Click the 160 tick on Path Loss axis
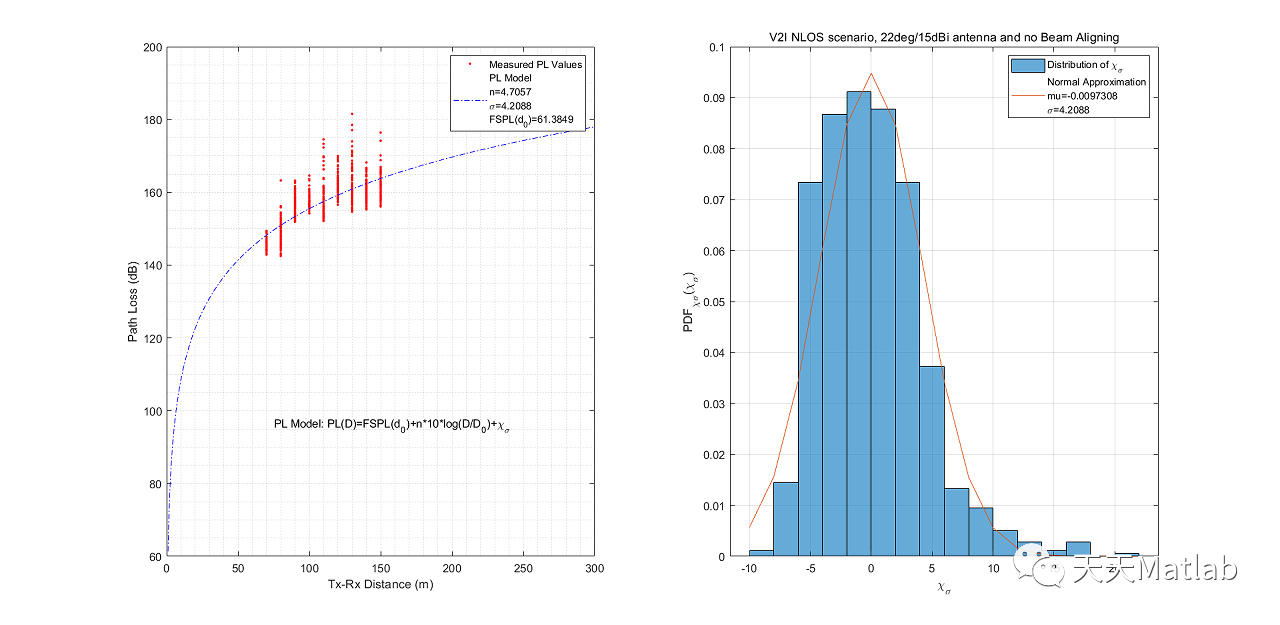The image size is (1280, 625). [x=151, y=193]
